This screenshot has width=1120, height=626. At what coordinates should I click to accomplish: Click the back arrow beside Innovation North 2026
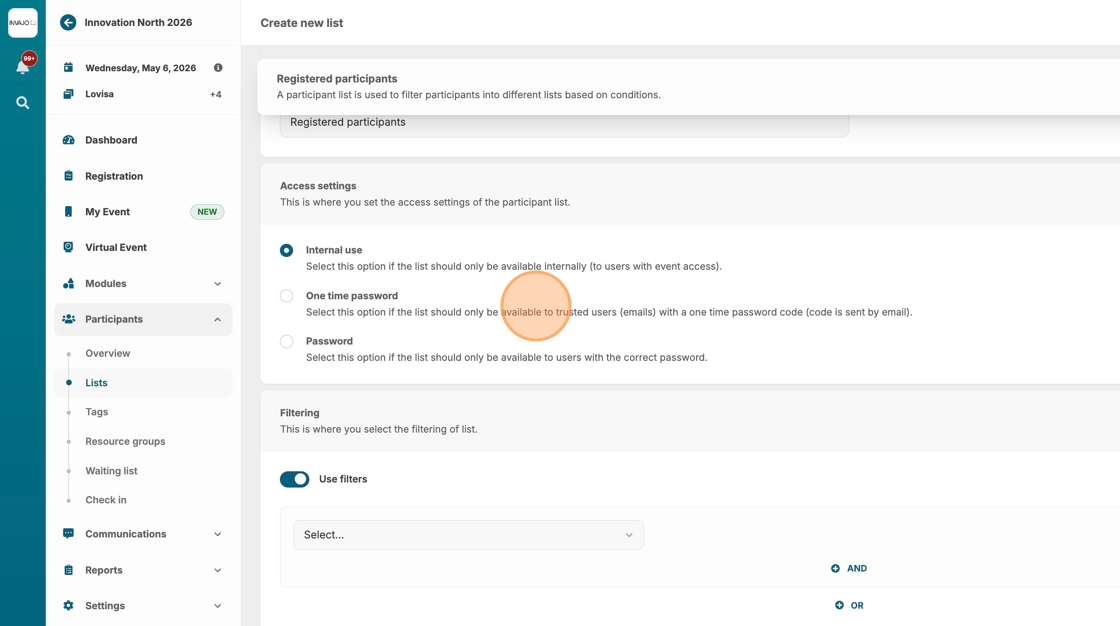[68, 22]
